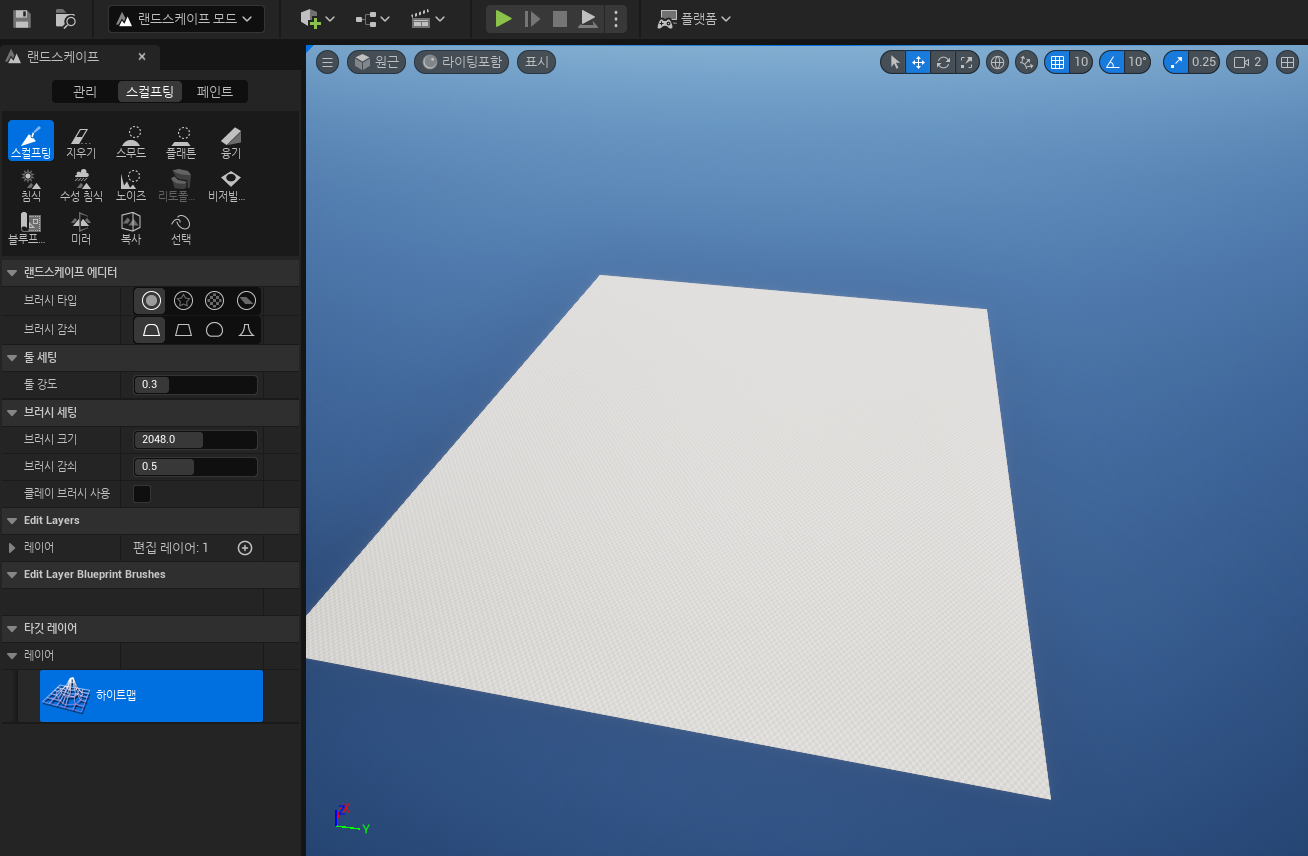The image size is (1308, 856).
Task: Open the viewport hamburger menu
Action: point(327,62)
